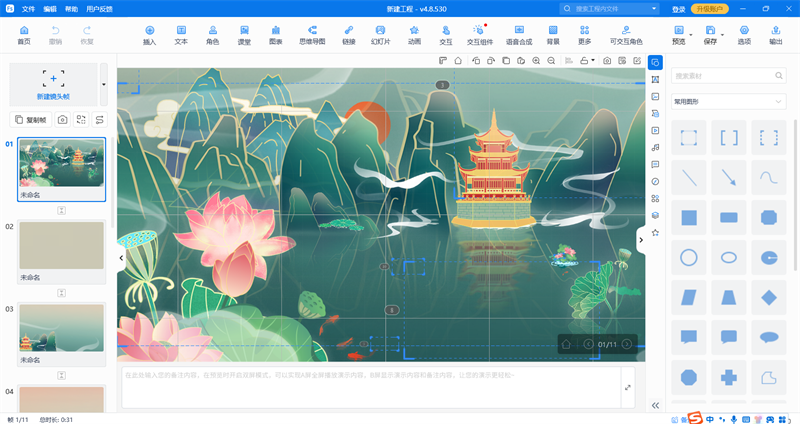Click the zoom out magnifier on canvas toolbar
The height and width of the screenshot is (424, 800).
point(552,61)
